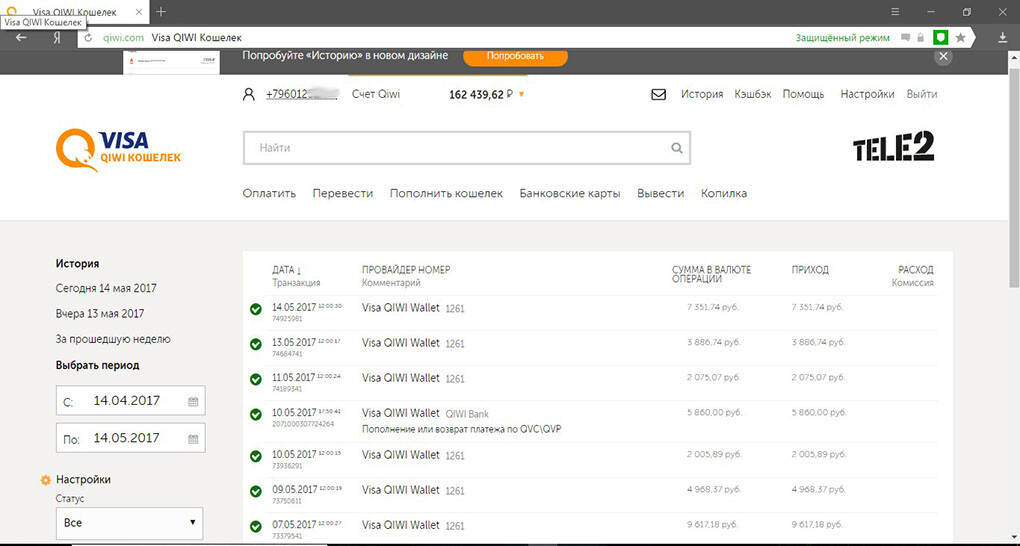Click the Счет Qiwi label
The height and width of the screenshot is (546, 1020).
pyautogui.click(x=376, y=94)
